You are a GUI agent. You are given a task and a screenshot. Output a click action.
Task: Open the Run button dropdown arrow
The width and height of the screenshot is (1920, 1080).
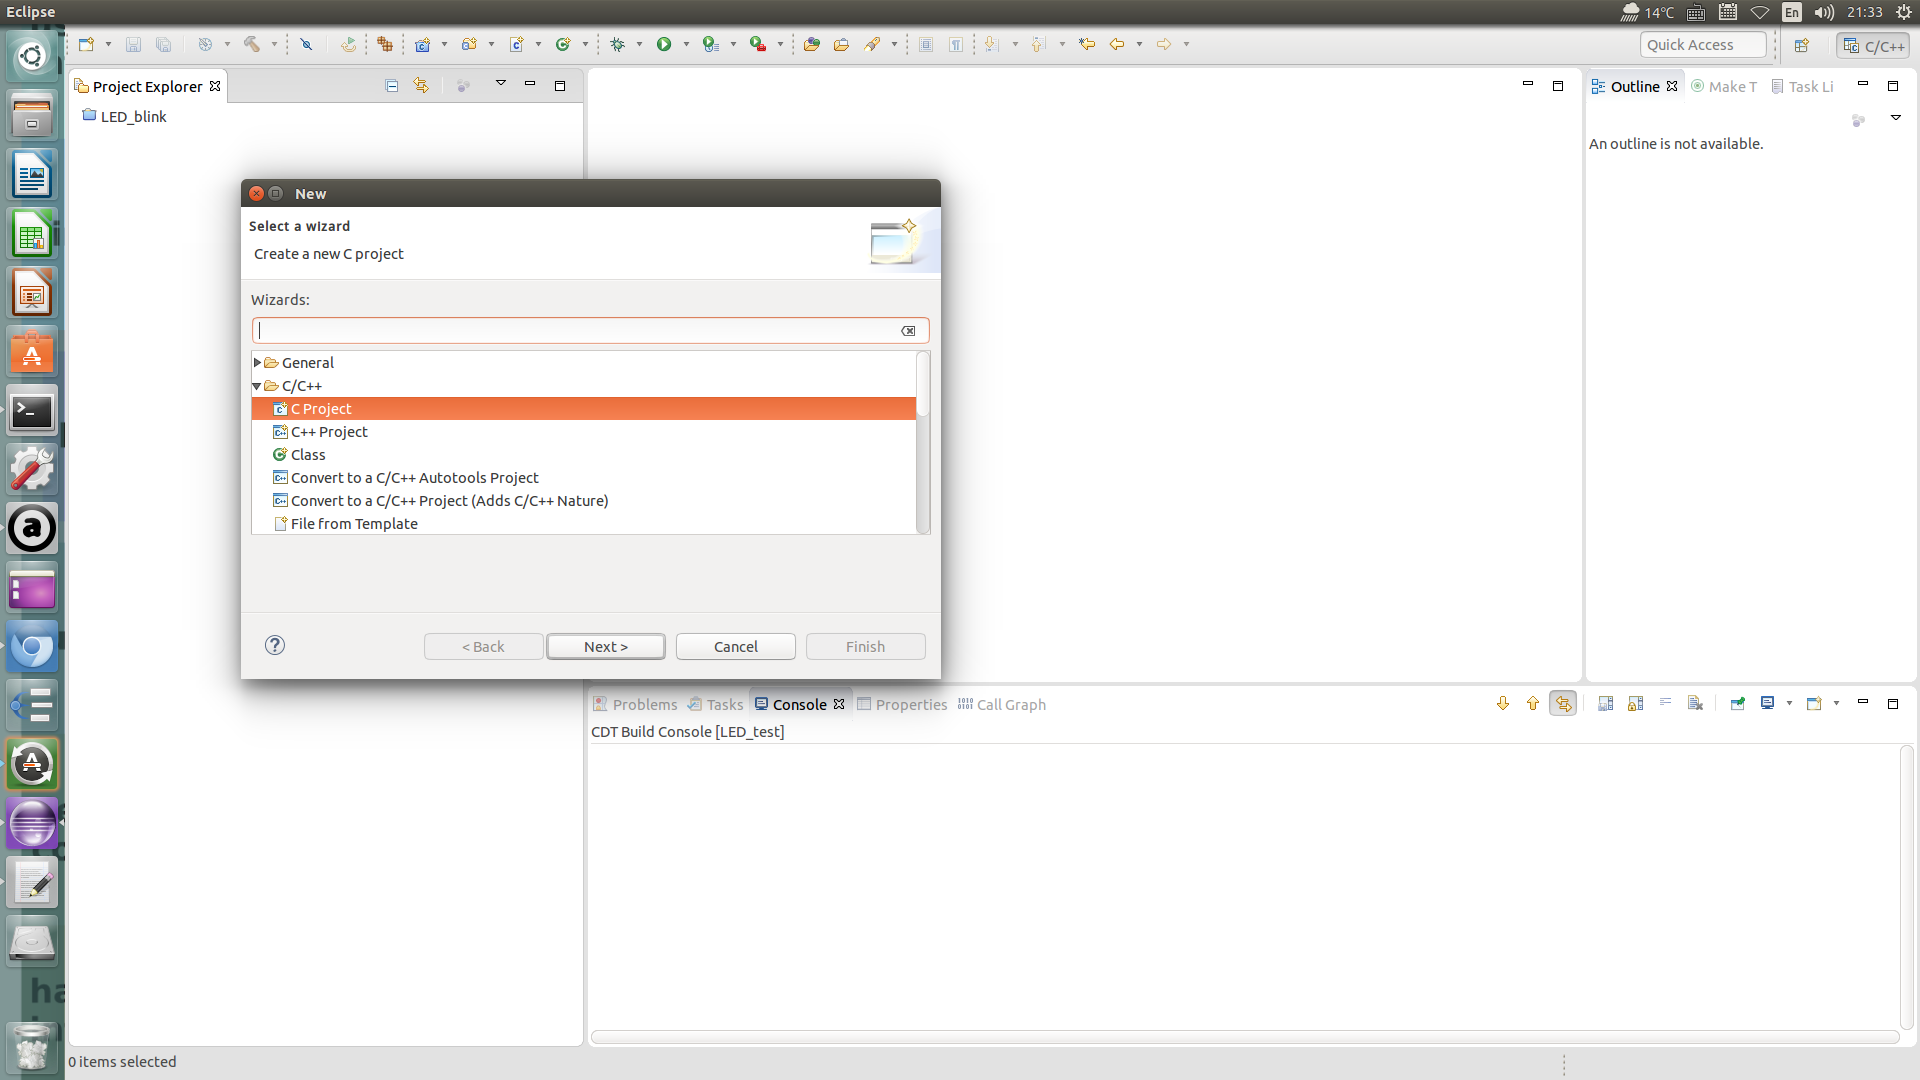pyautogui.click(x=686, y=44)
